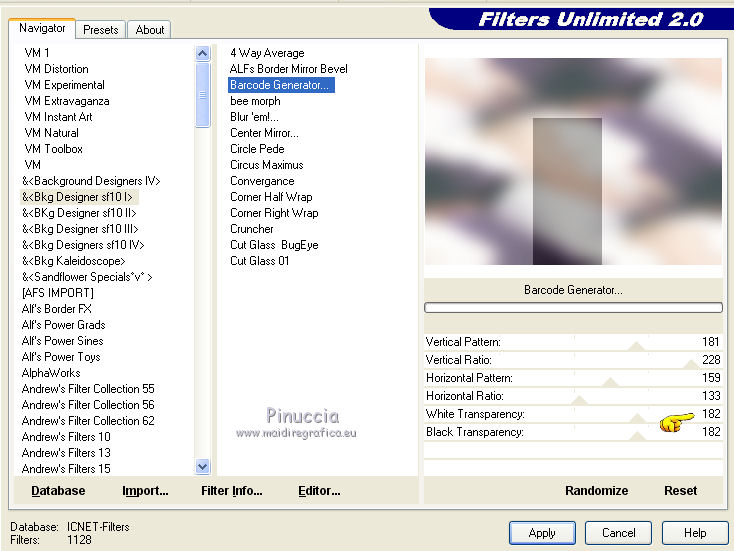Select Alf's Power Toys category
The height and width of the screenshot is (551, 734).
click(x=61, y=357)
